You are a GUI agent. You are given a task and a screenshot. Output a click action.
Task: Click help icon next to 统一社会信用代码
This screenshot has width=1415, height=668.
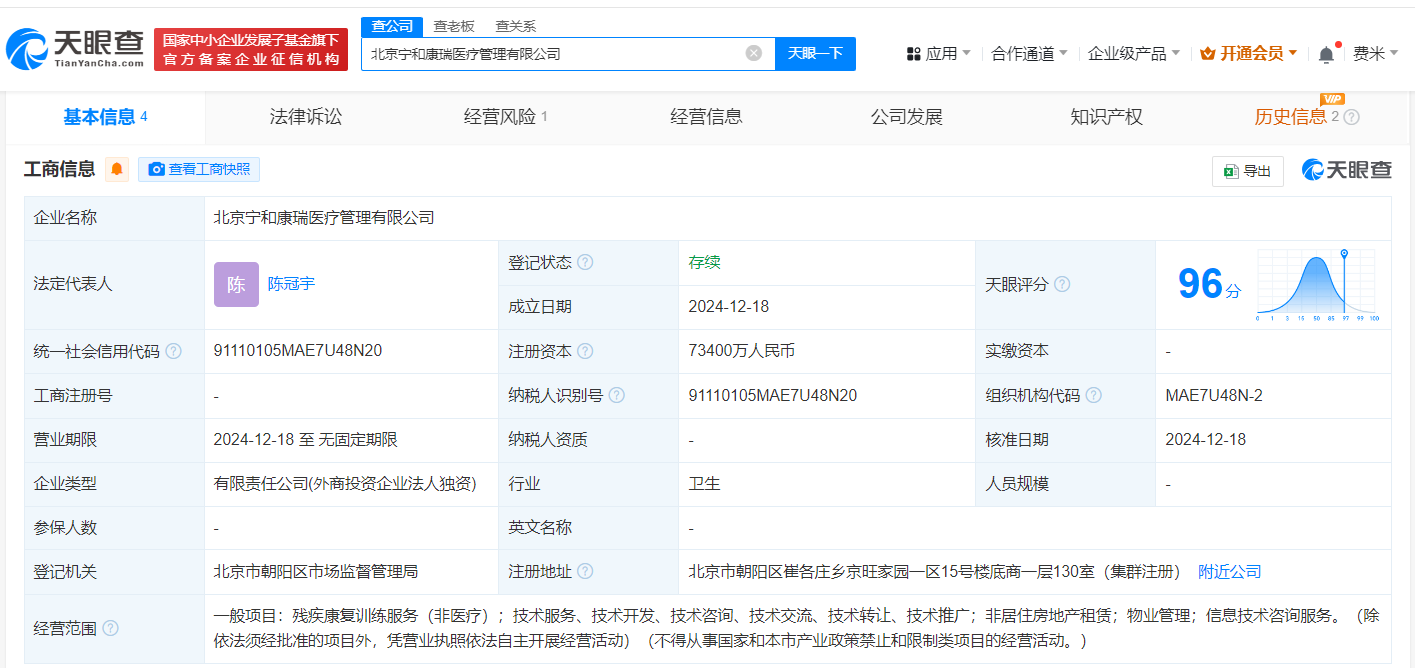coord(174,352)
